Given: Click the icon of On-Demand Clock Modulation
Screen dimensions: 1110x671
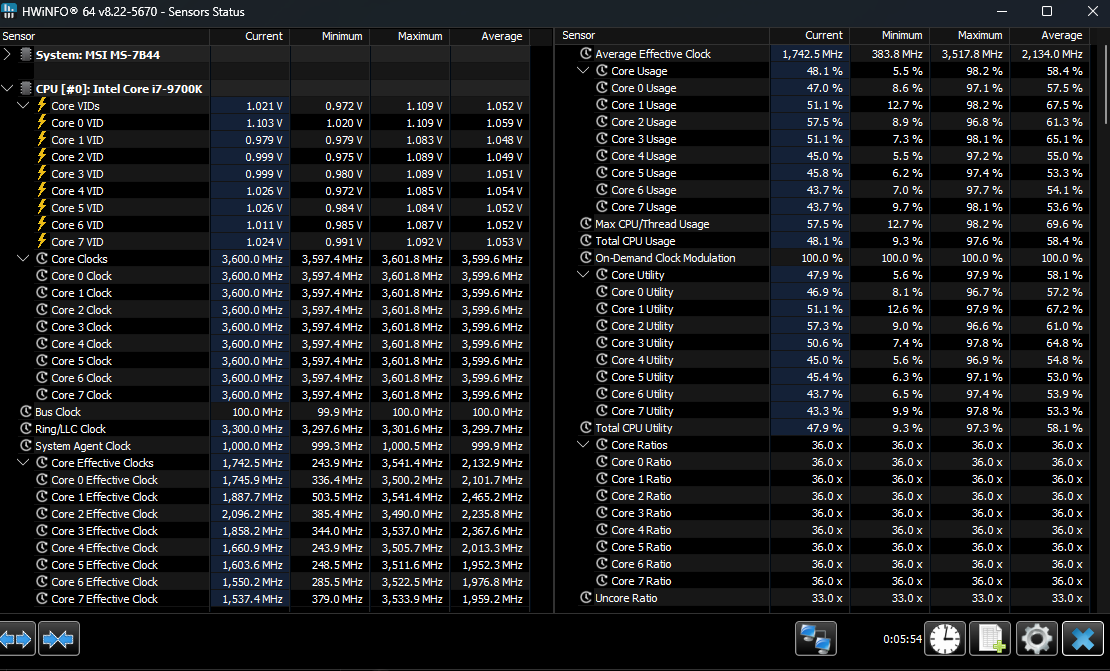Looking at the screenshot, I should click(585, 257).
